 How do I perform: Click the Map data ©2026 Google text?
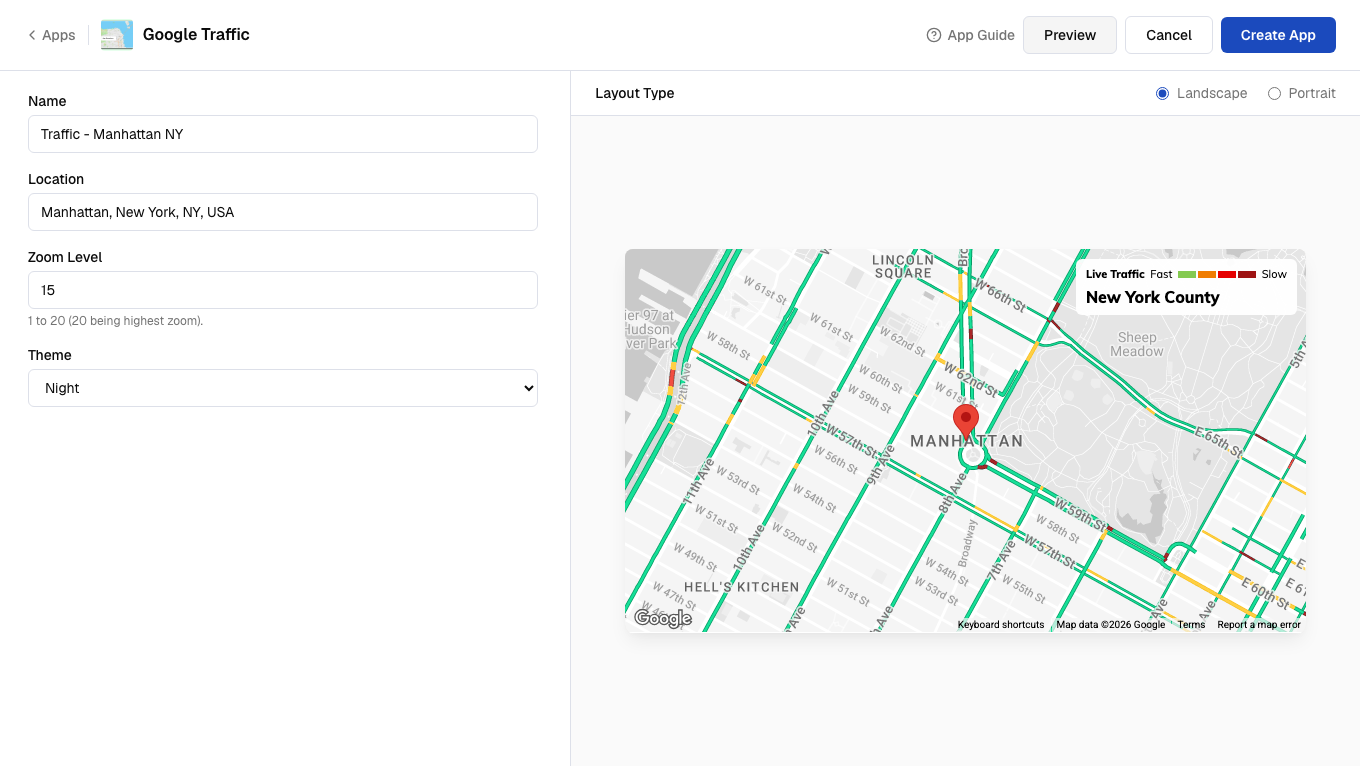click(x=1111, y=625)
